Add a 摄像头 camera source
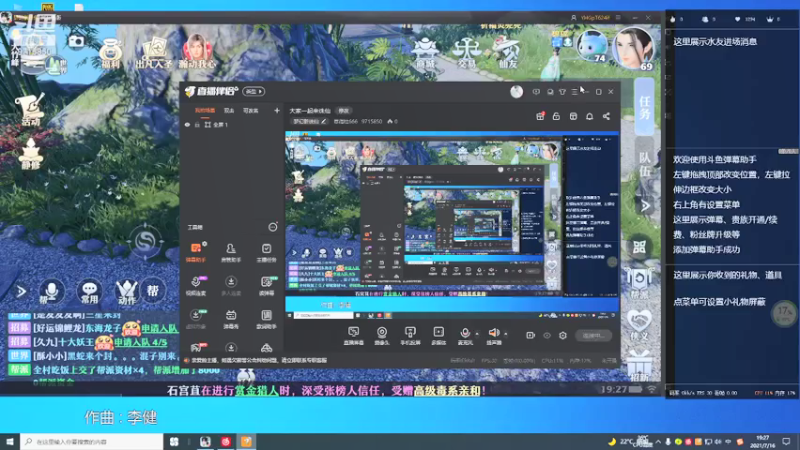The image size is (800, 450). (x=382, y=336)
